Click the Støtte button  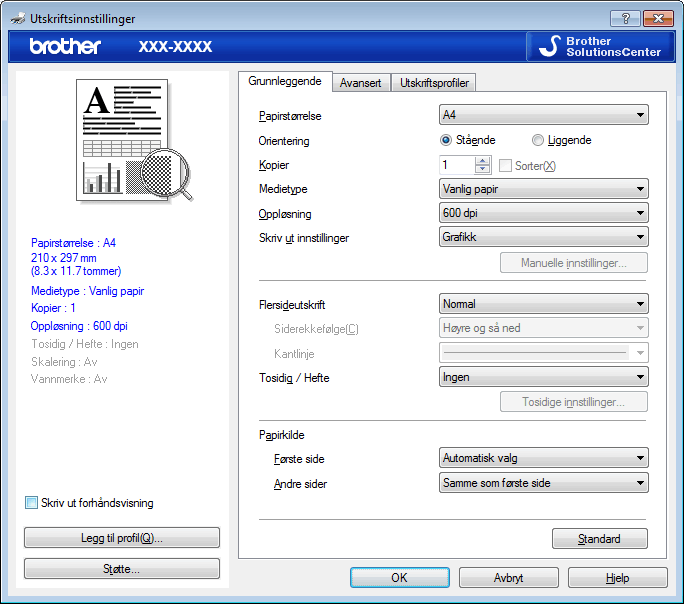pyautogui.click(x=122, y=569)
